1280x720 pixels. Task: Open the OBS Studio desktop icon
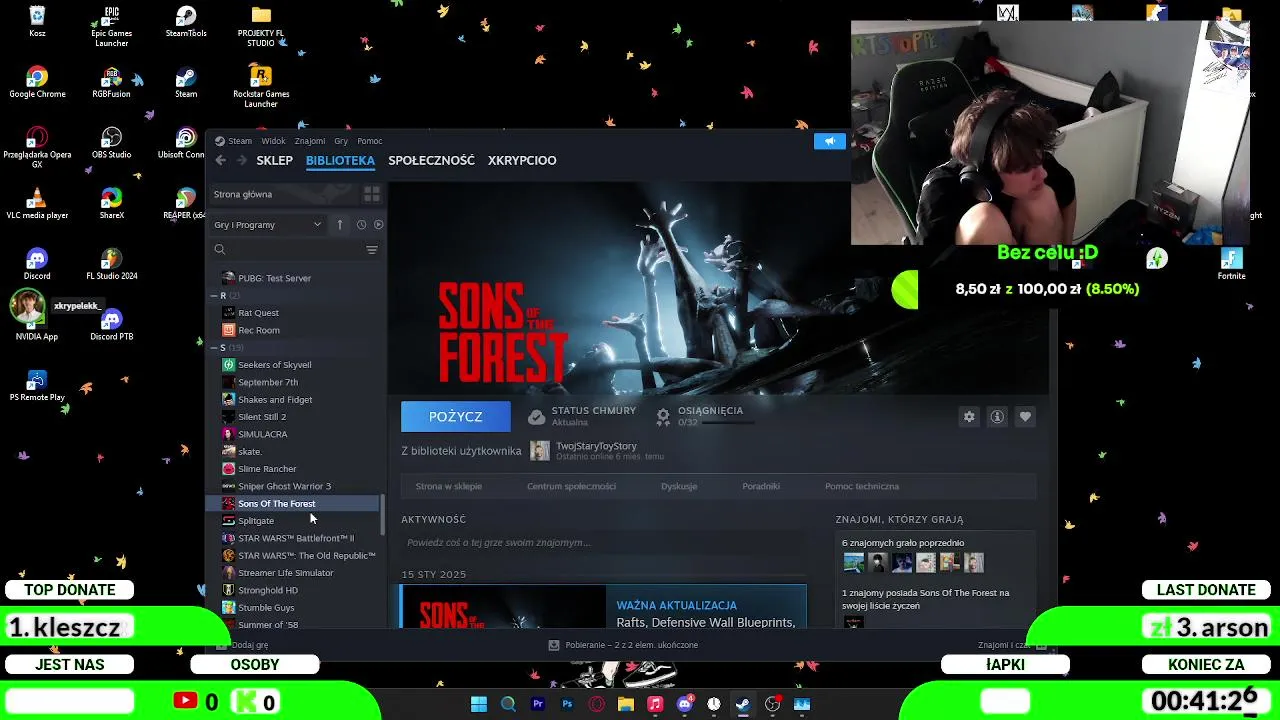coord(111,143)
